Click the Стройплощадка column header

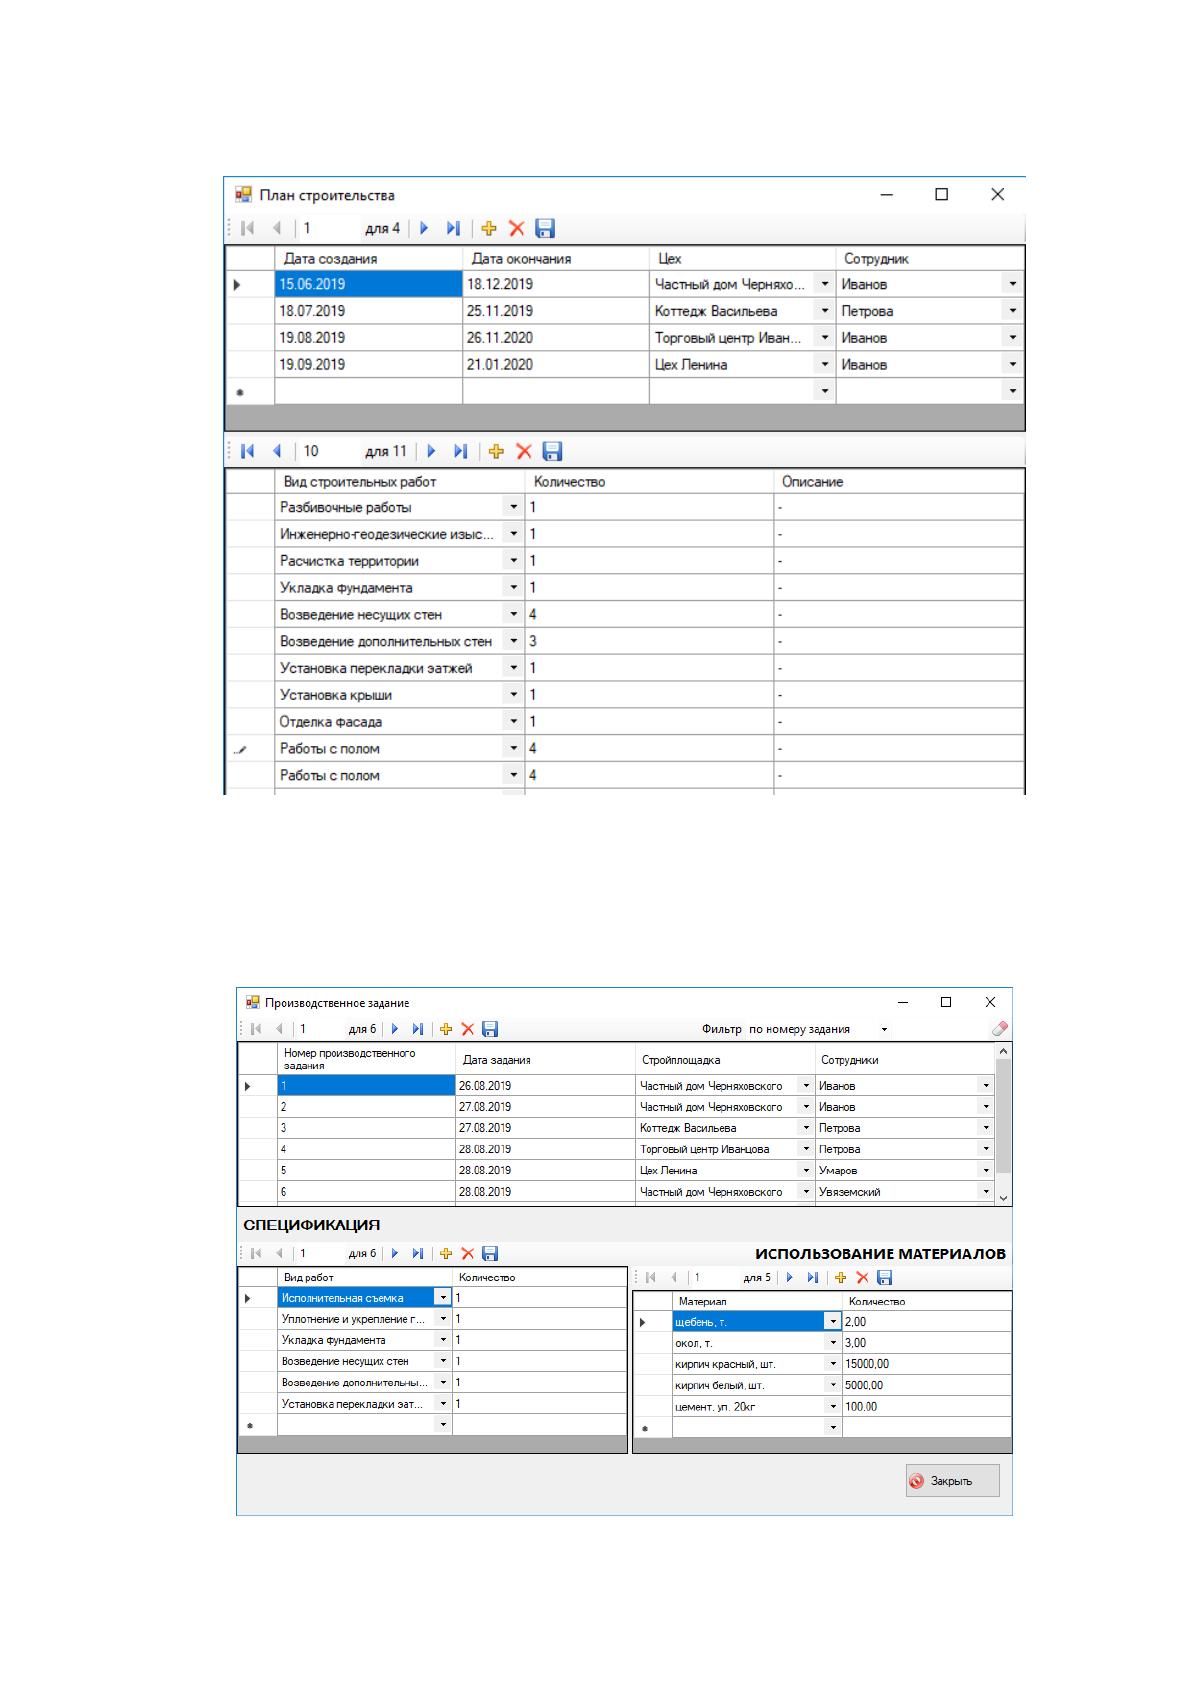tap(725, 1060)
